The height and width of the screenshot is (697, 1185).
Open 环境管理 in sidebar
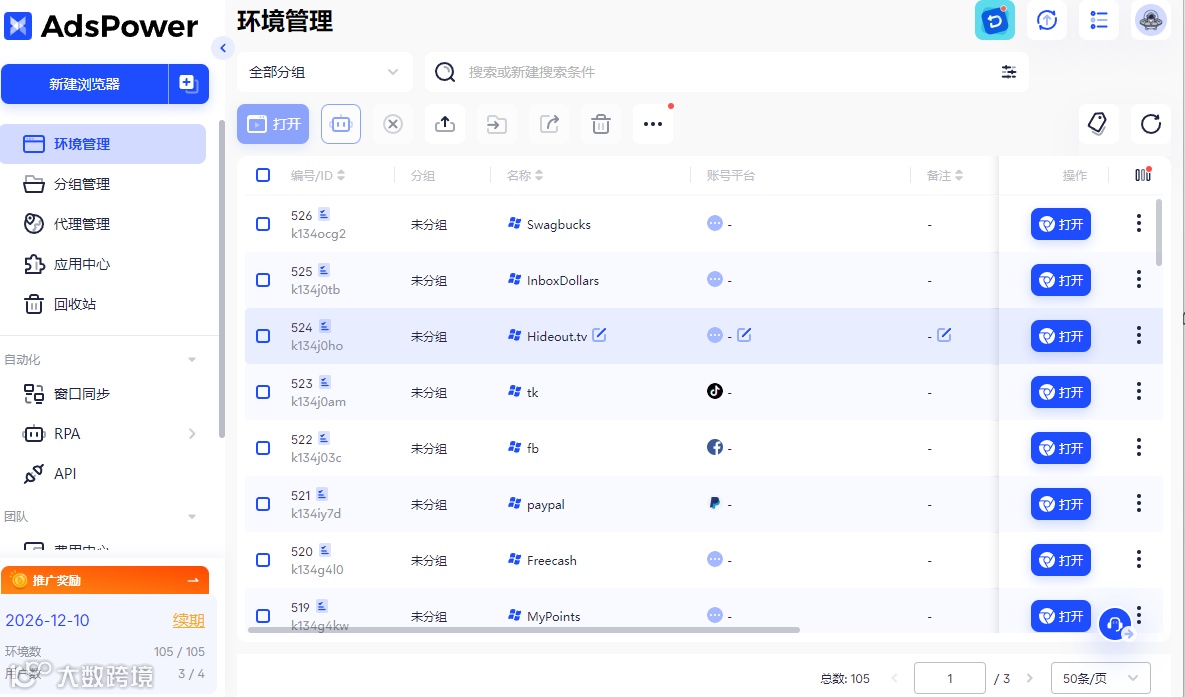103,144
